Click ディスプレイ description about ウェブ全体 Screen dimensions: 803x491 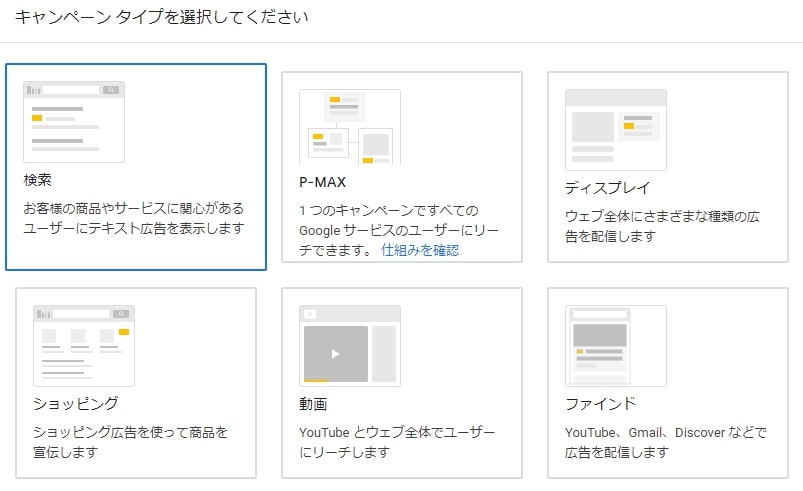(x=662, y=226)
